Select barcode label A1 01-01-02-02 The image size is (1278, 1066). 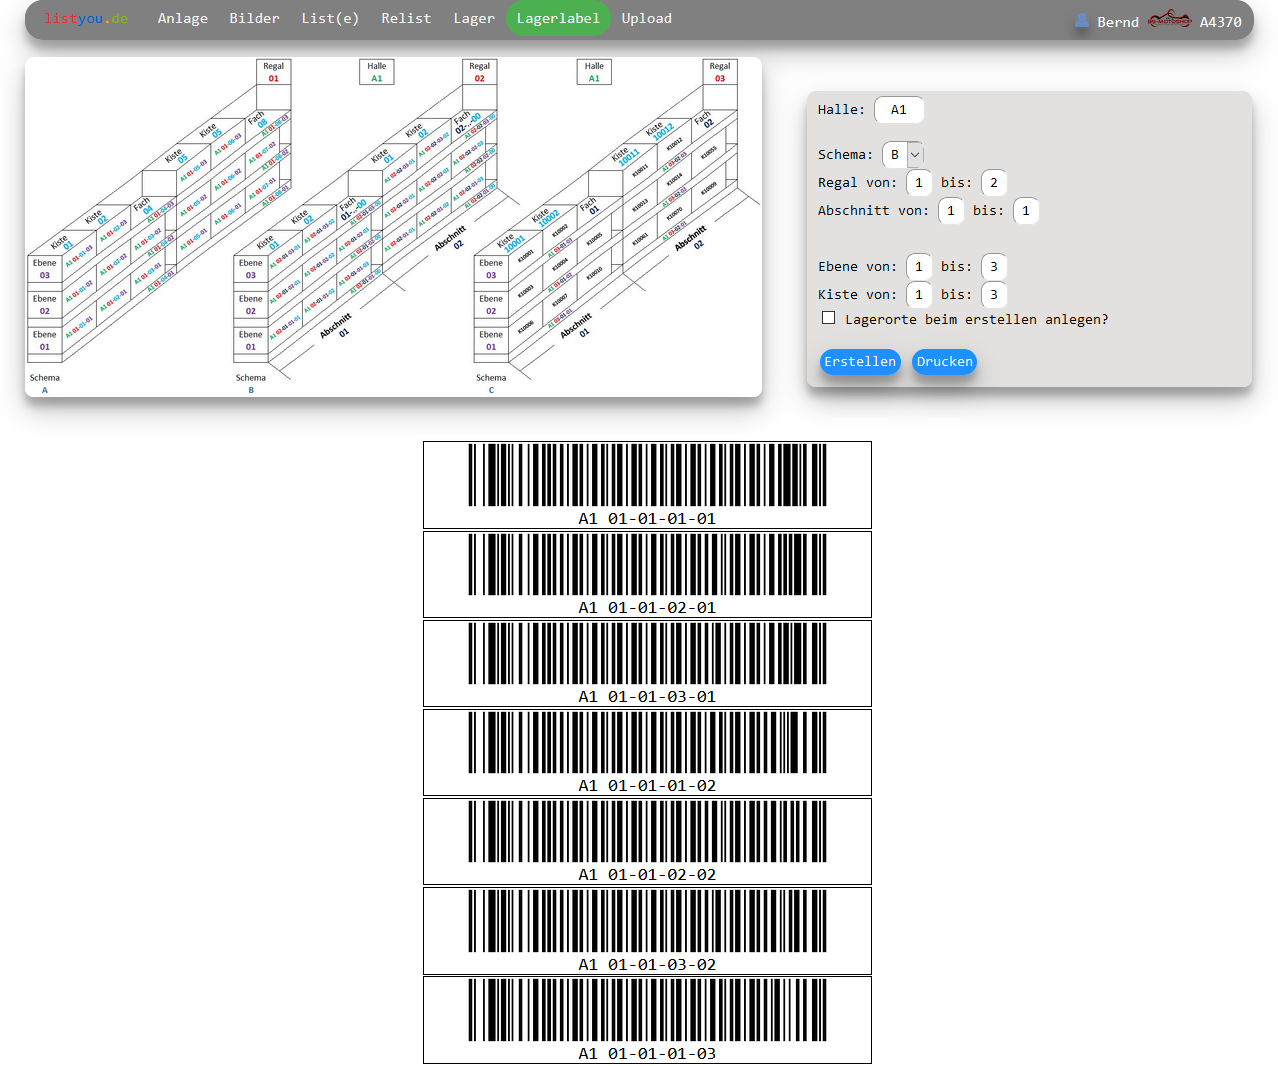coord(647,841)
